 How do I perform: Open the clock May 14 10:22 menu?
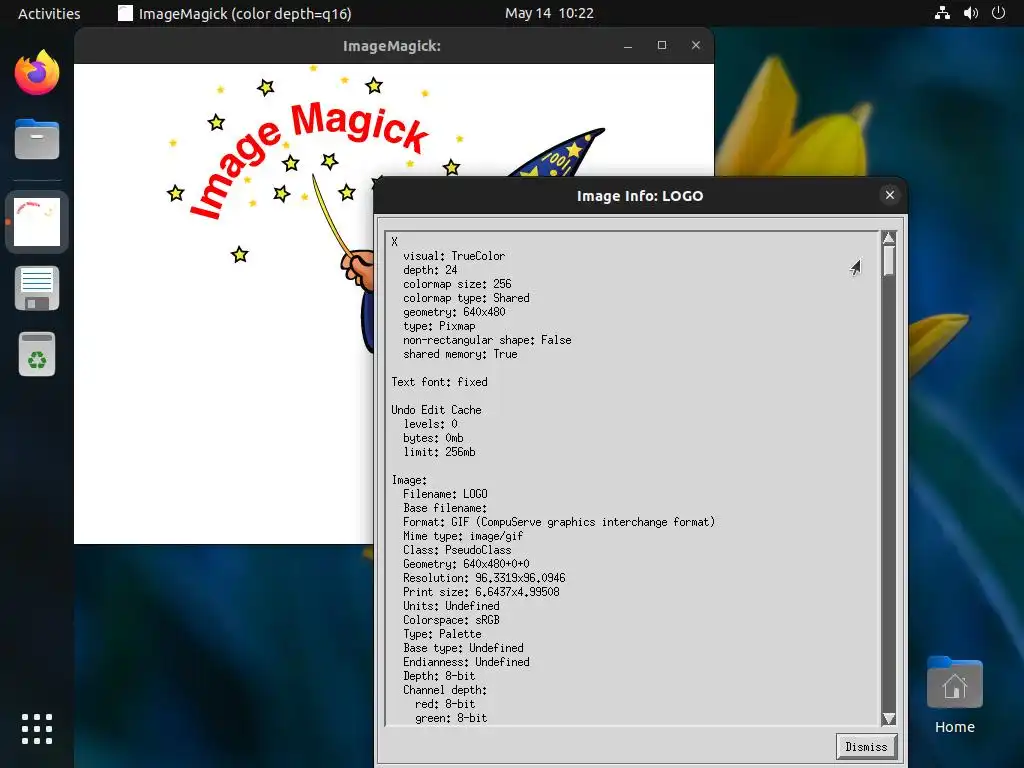tap(549, 13)
